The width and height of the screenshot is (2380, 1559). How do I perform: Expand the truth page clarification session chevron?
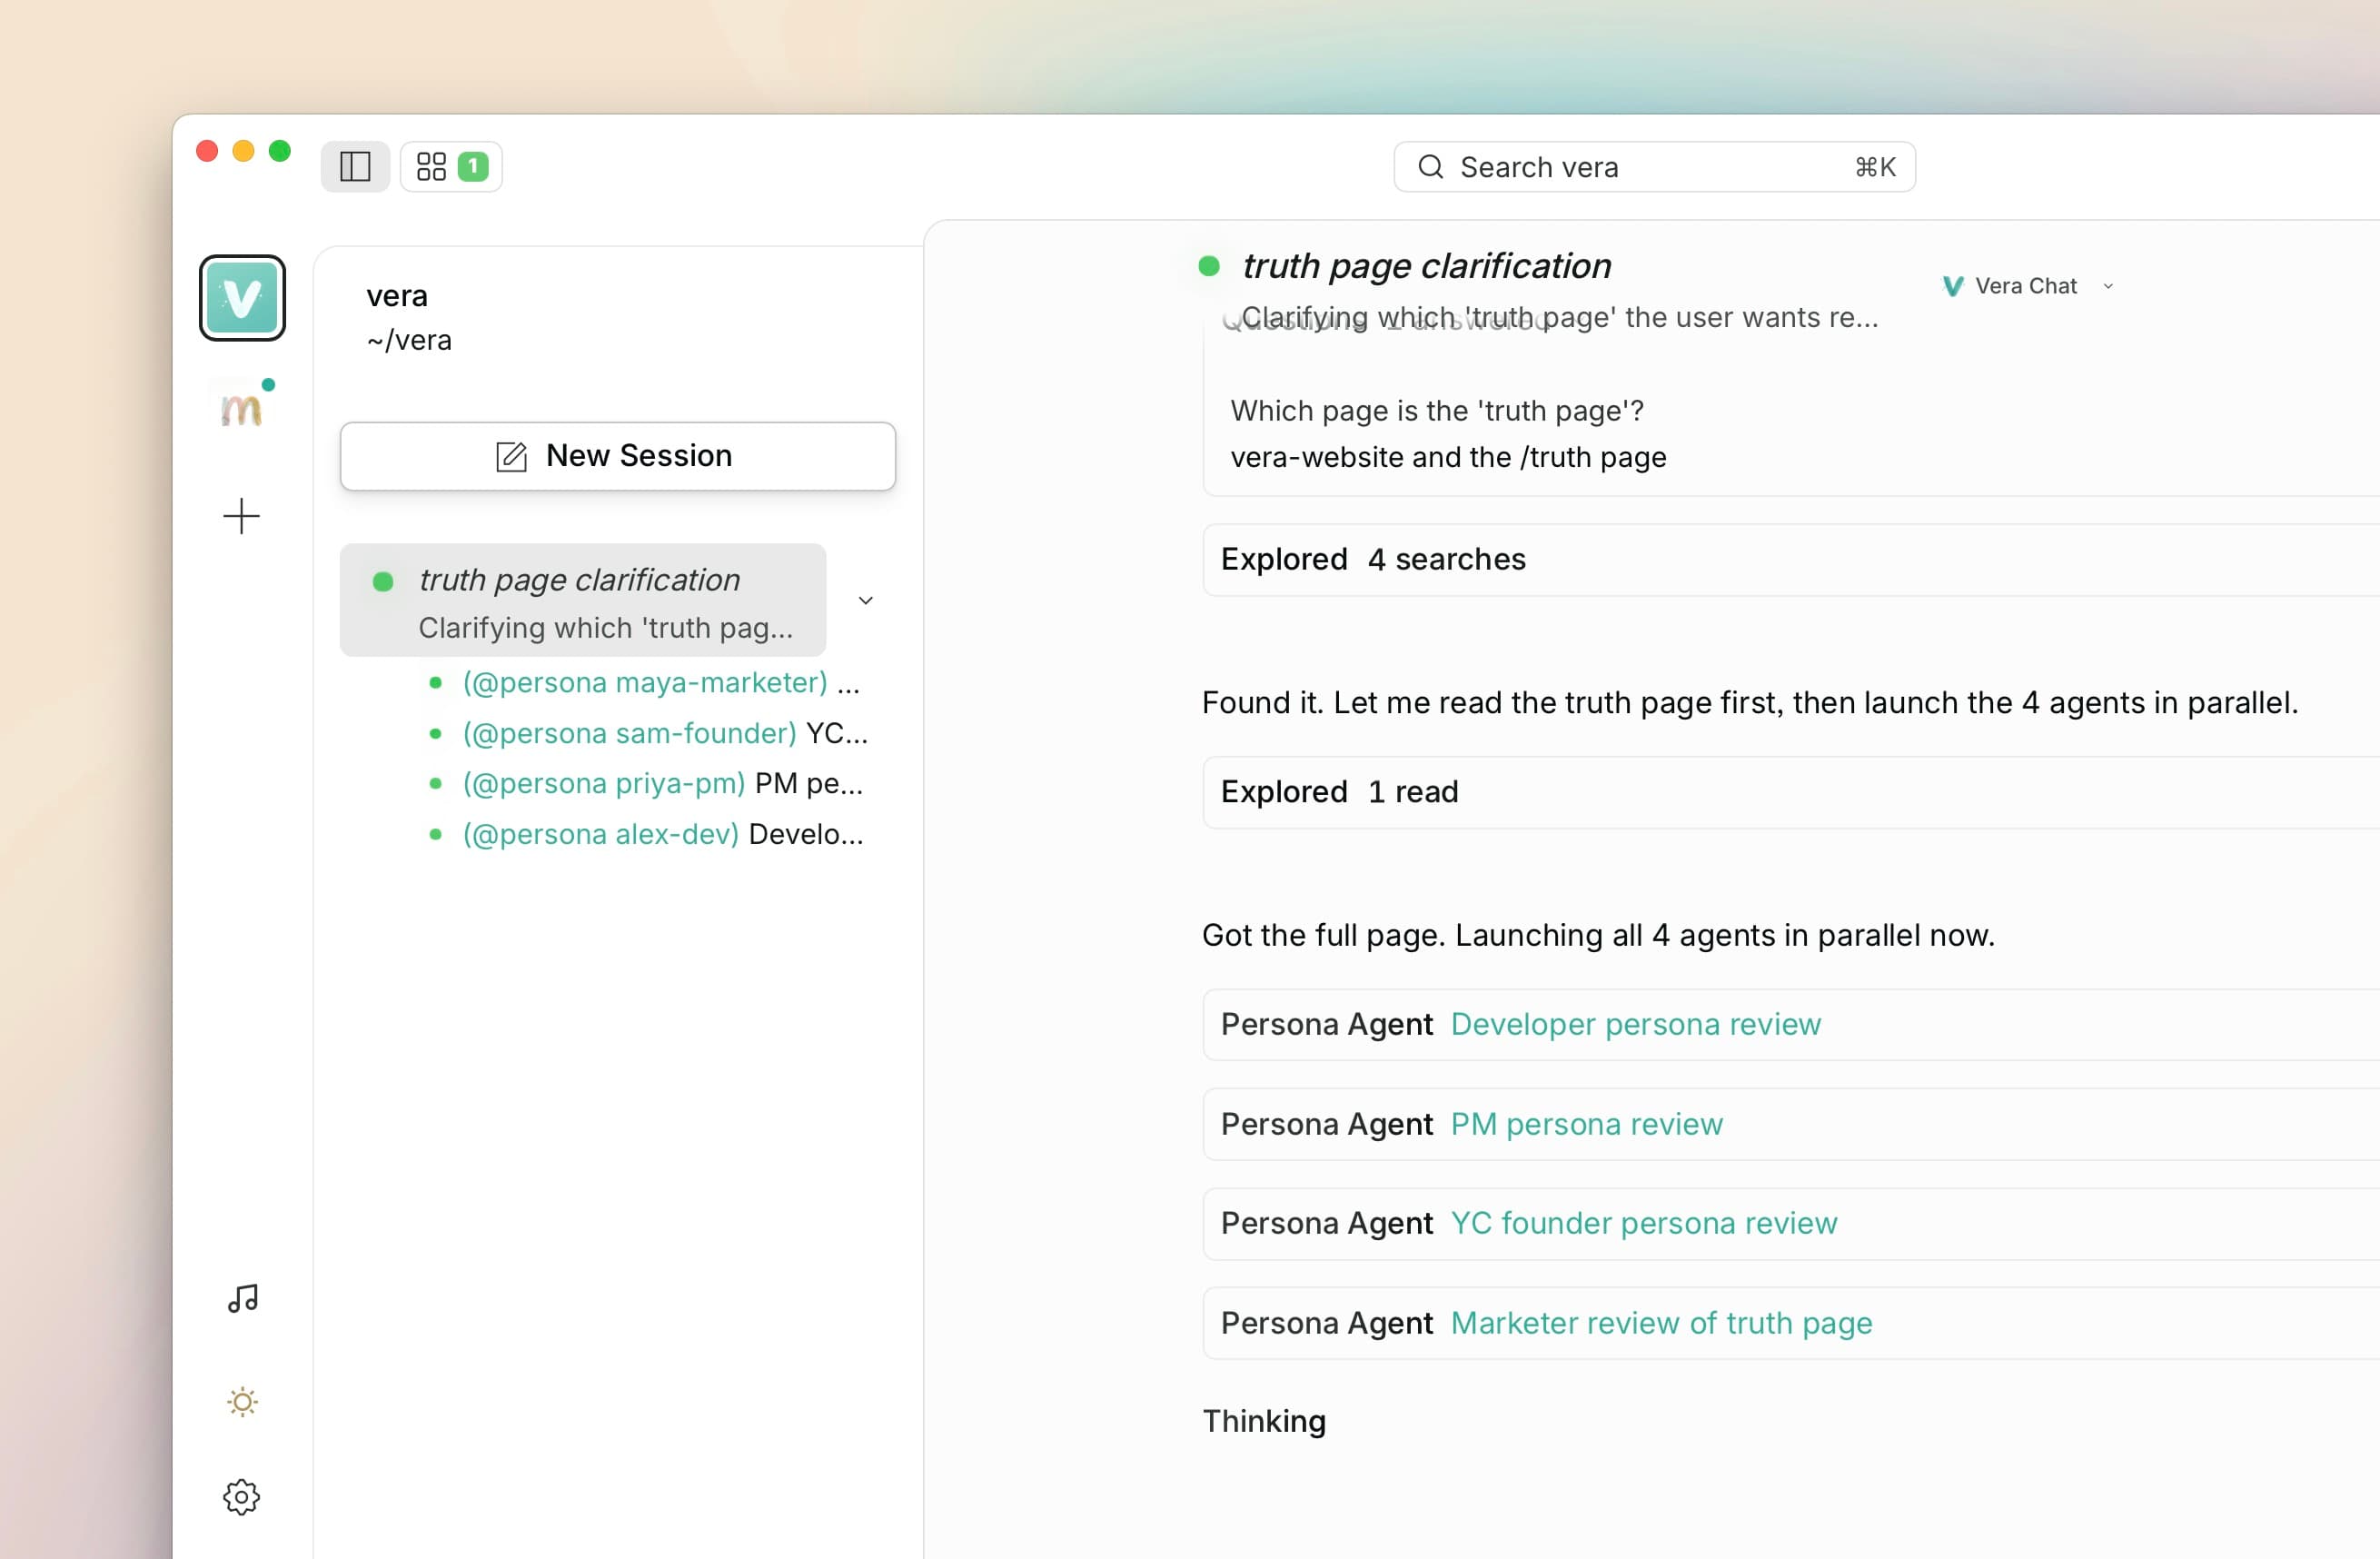[x=865, y=600]
